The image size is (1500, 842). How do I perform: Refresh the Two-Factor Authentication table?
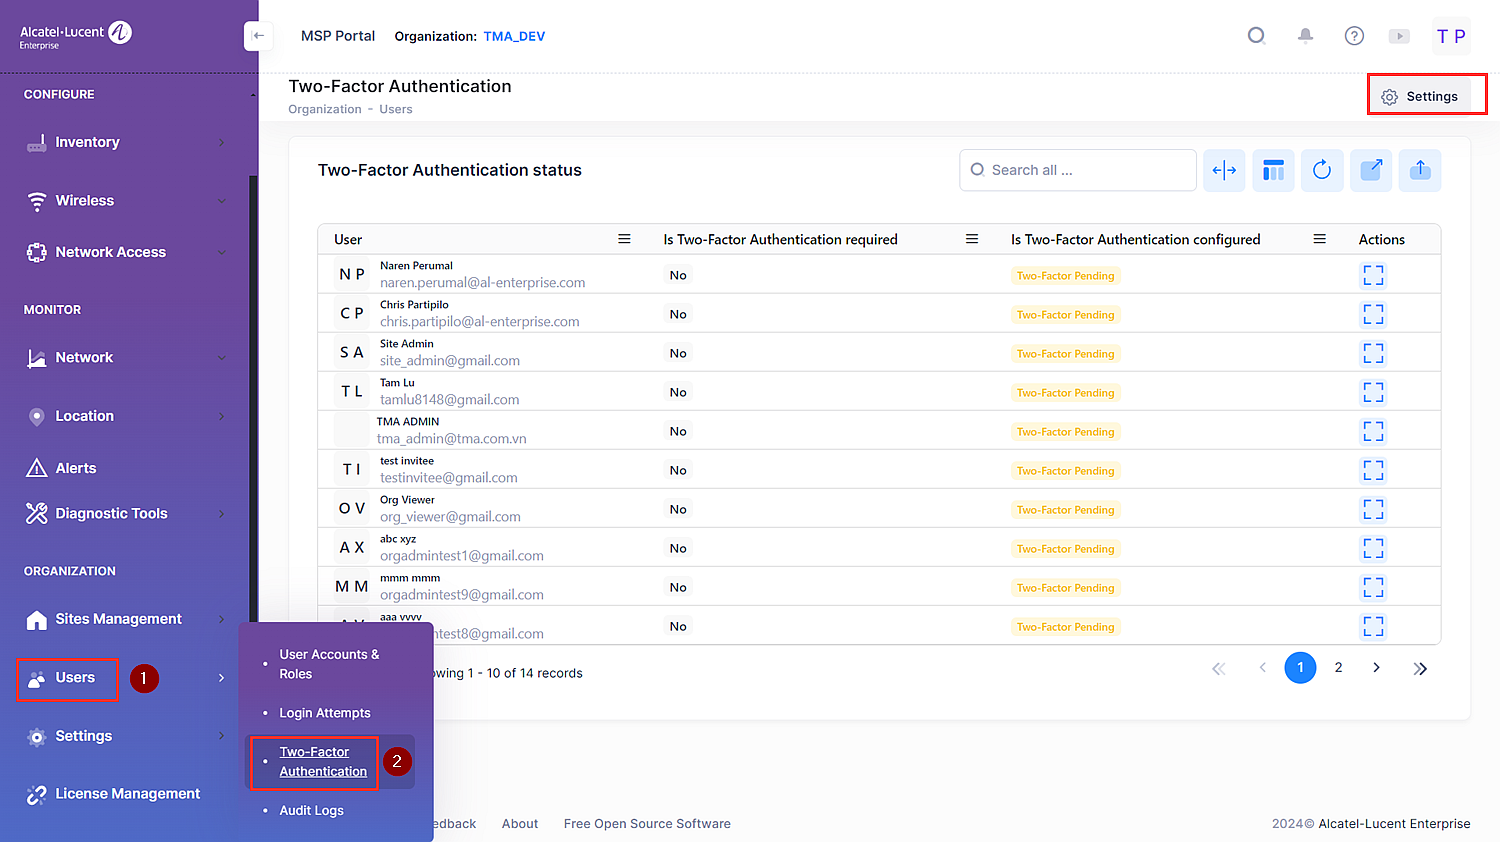[x=1322, y=170]
